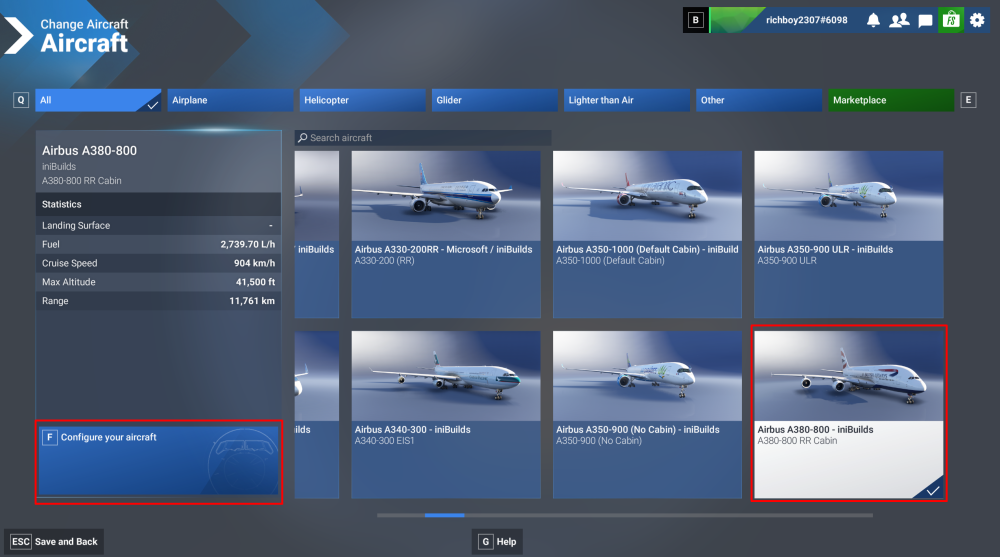Click the E next-category key icon
The width and height of the screenshot is (1000, 557).
[x=968, y=100]
